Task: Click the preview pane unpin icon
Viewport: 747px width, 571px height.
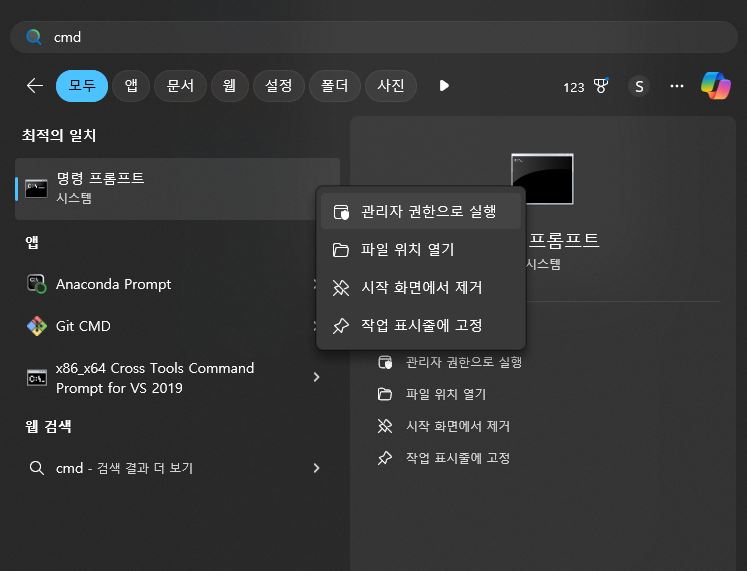Action: [x=385, y=426]
